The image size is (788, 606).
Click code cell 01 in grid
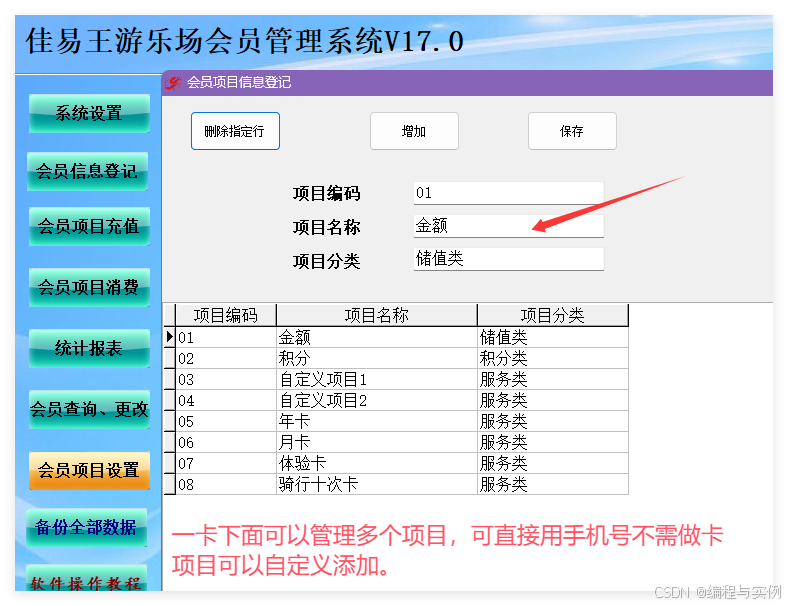click(226, 337)
